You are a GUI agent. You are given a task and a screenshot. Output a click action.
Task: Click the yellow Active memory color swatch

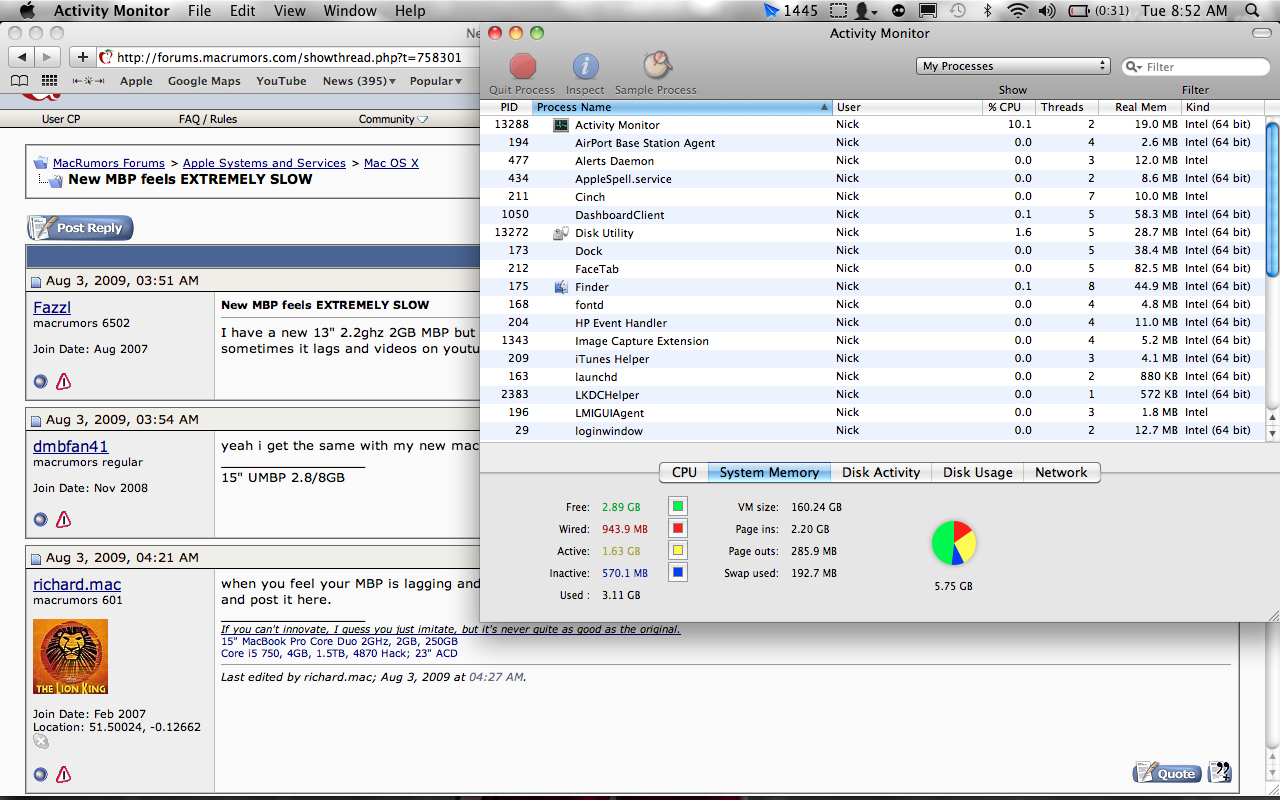677,551
